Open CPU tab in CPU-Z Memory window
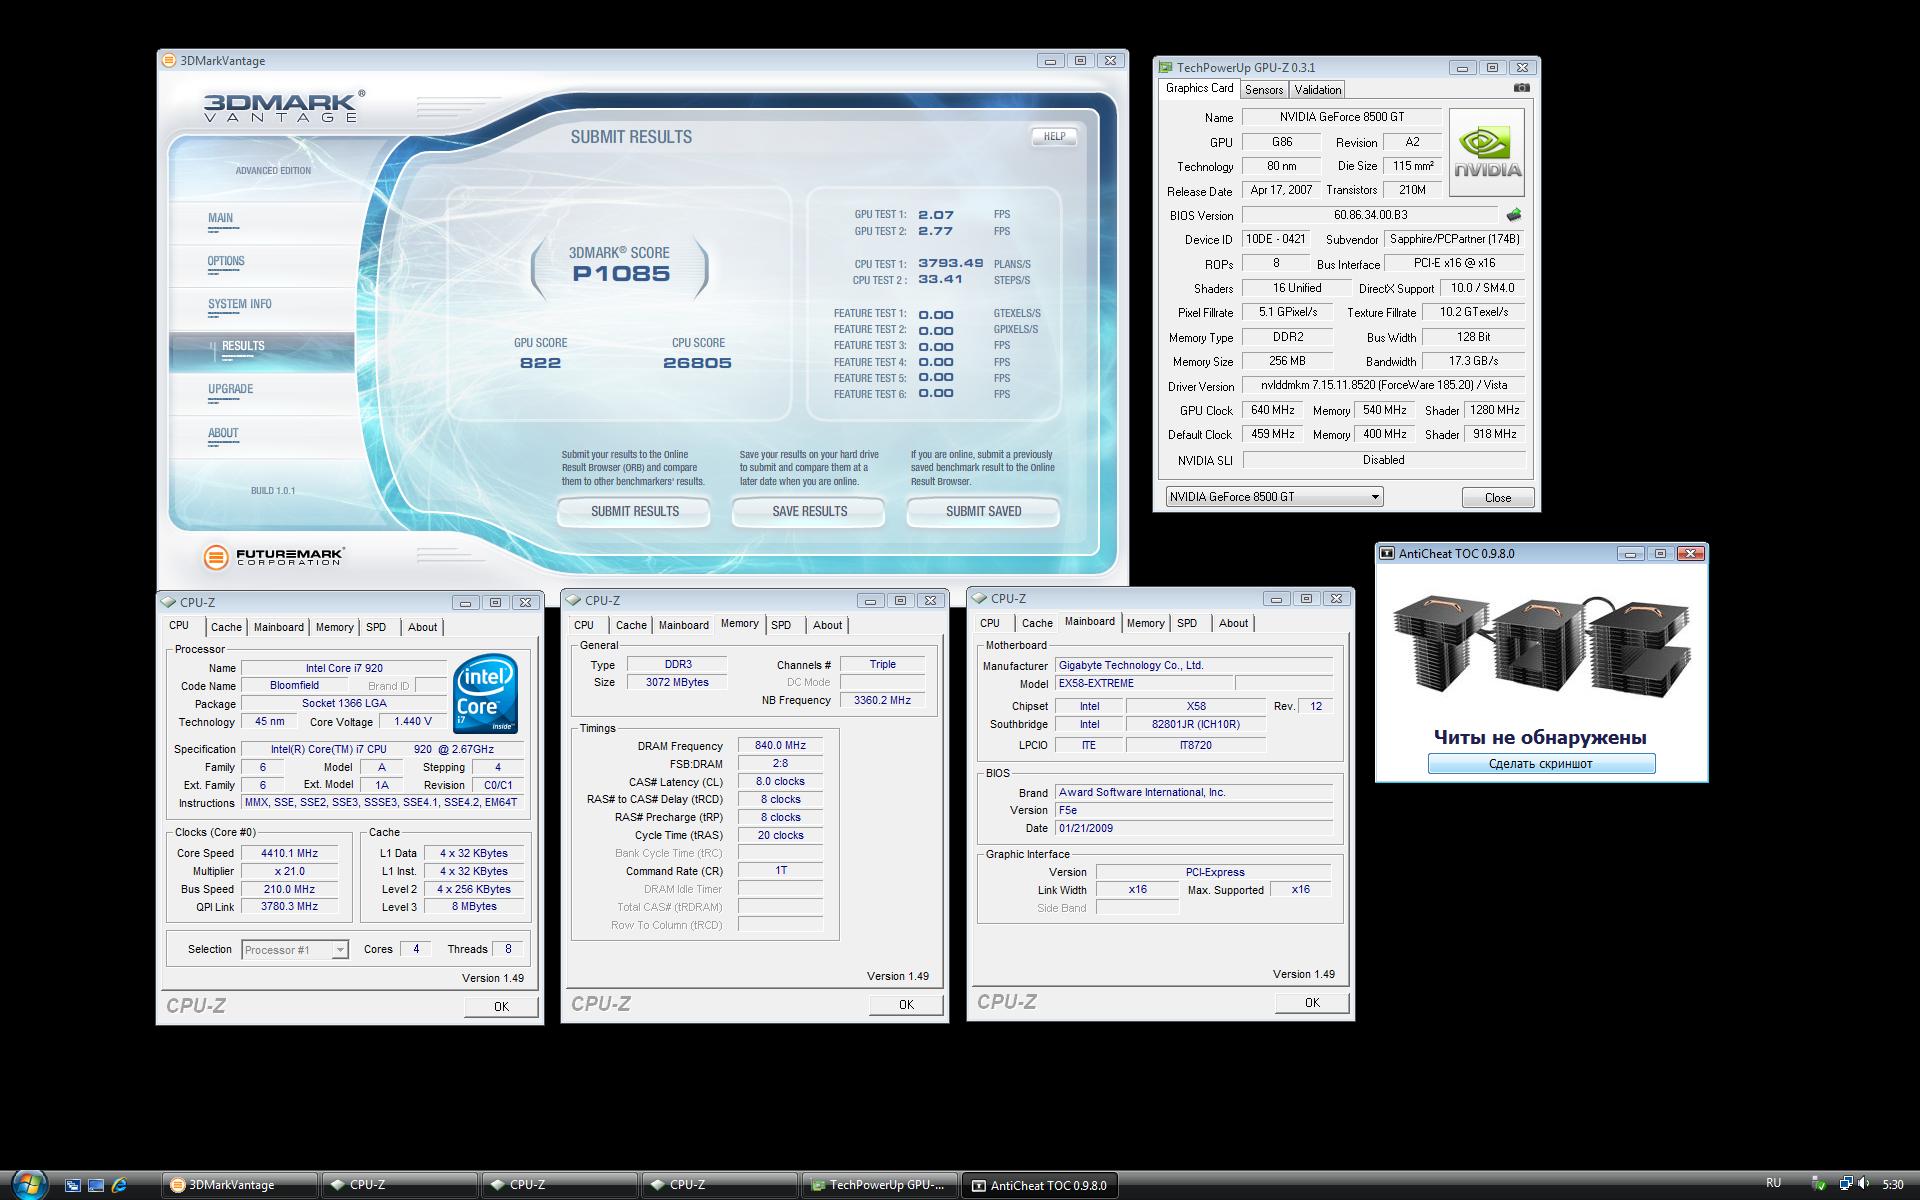Screen dimensions: 1920x1200 [584, 625]
